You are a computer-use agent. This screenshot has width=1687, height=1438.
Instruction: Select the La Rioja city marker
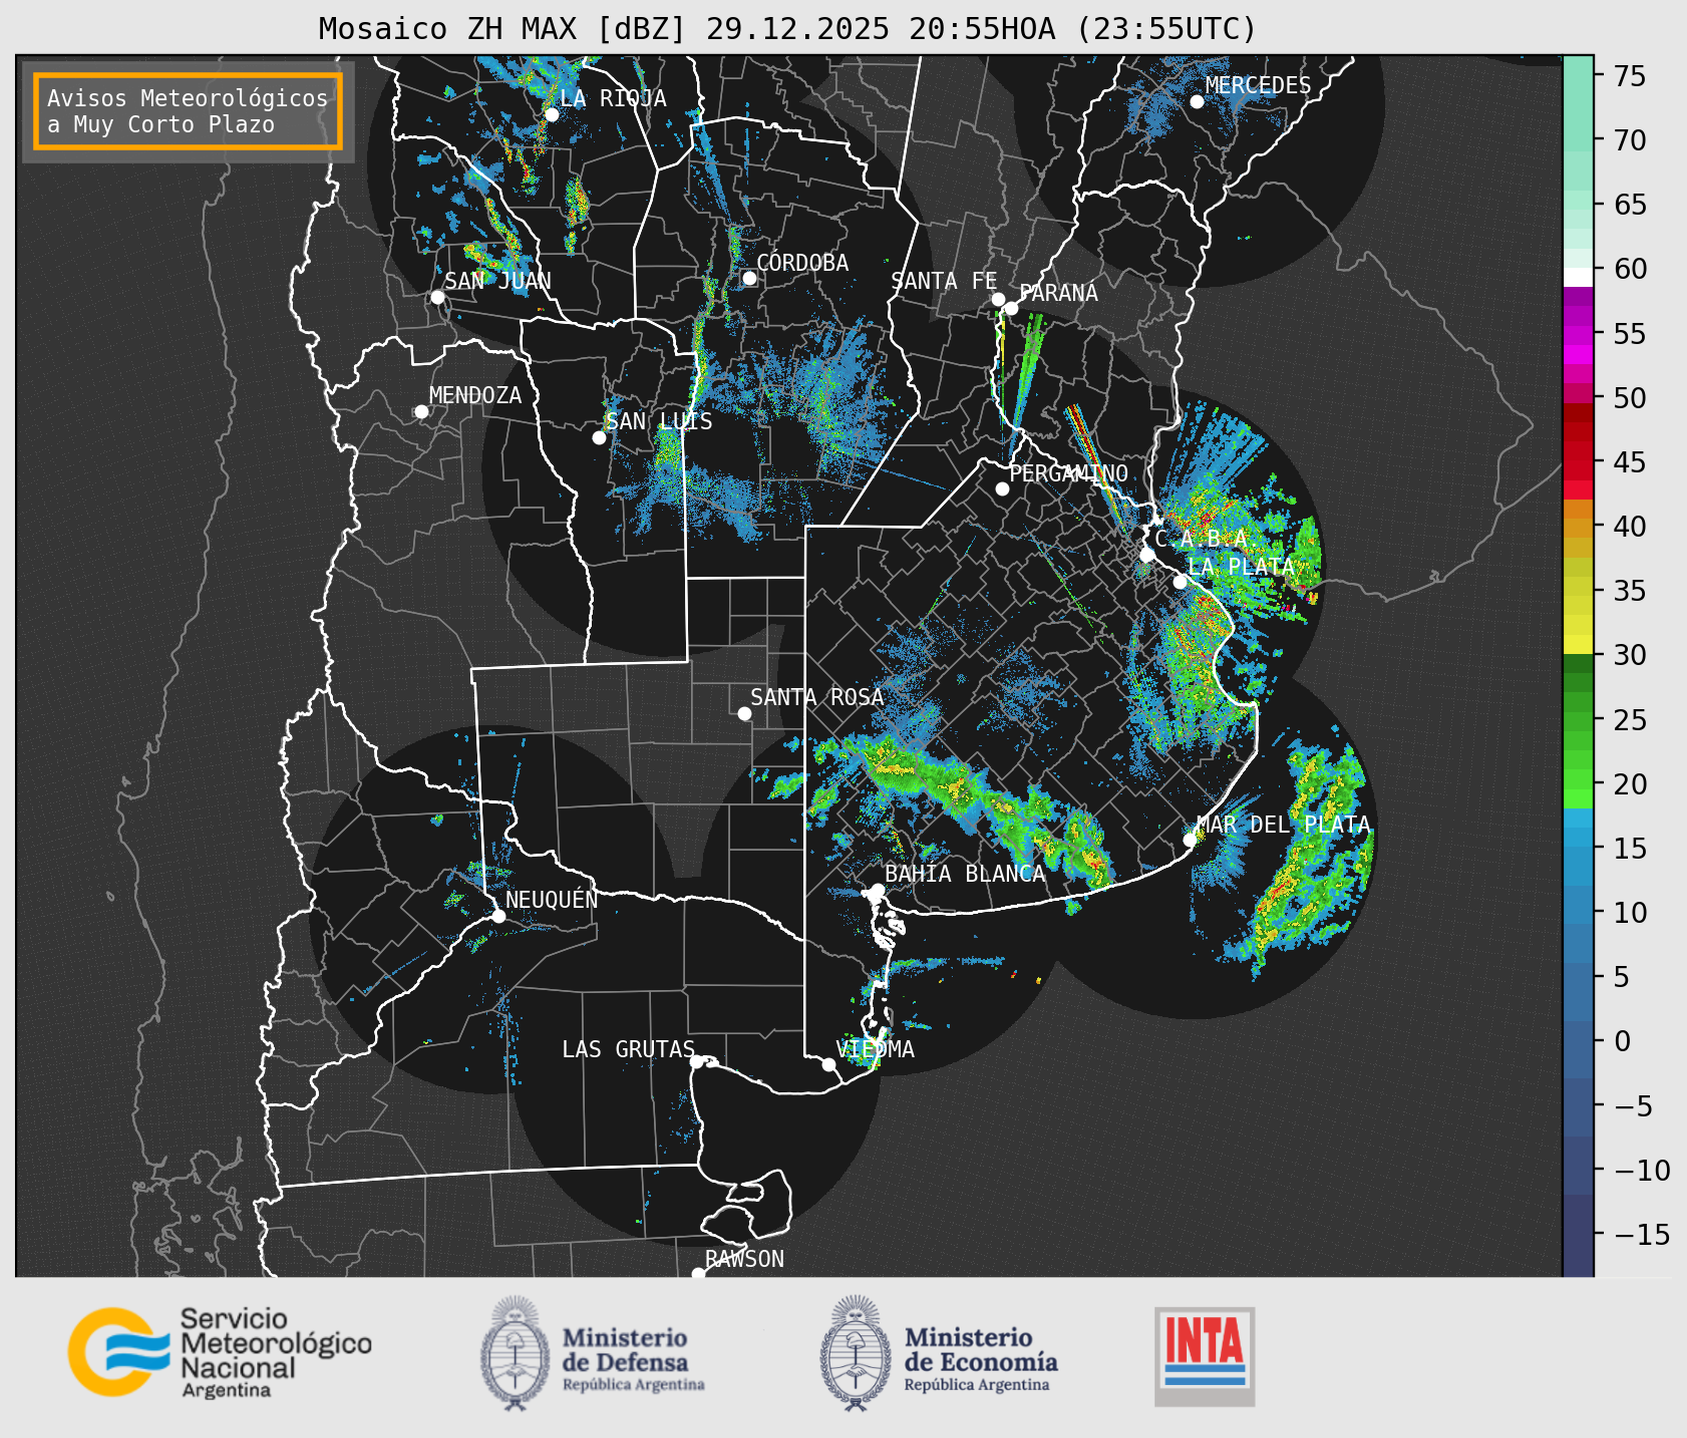[x=551, y=115]
